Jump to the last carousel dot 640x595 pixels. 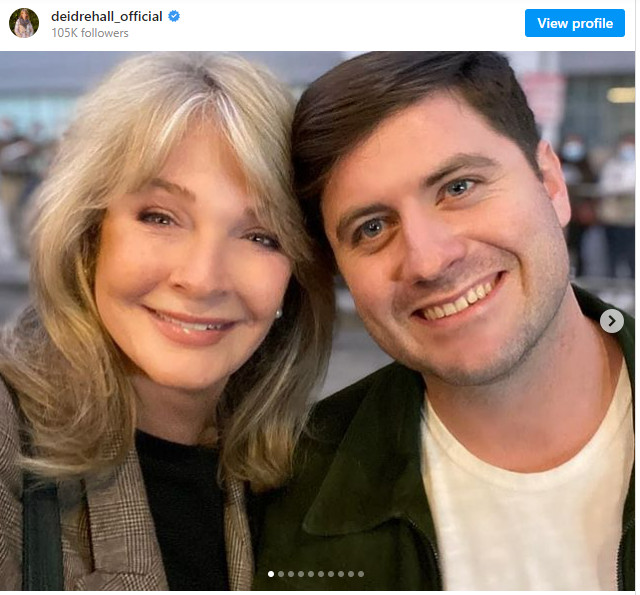point(361,574)
